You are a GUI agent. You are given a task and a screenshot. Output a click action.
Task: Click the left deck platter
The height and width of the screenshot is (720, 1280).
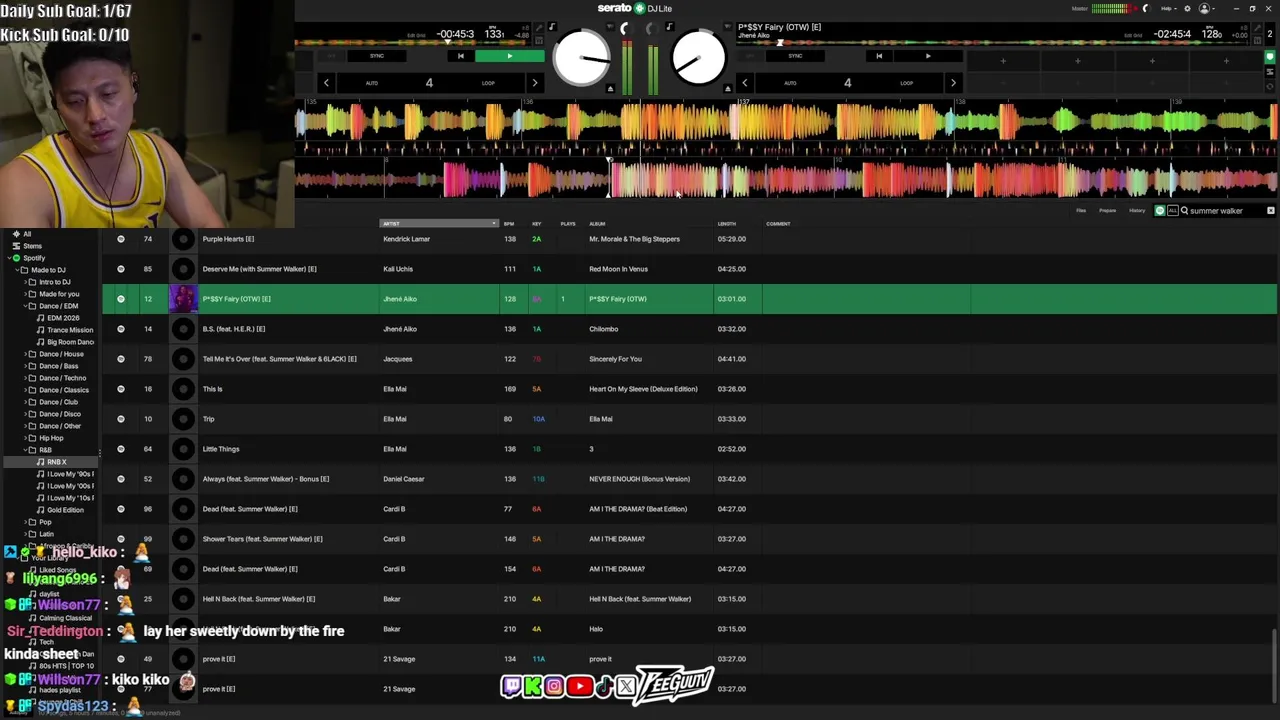point(581,58)
